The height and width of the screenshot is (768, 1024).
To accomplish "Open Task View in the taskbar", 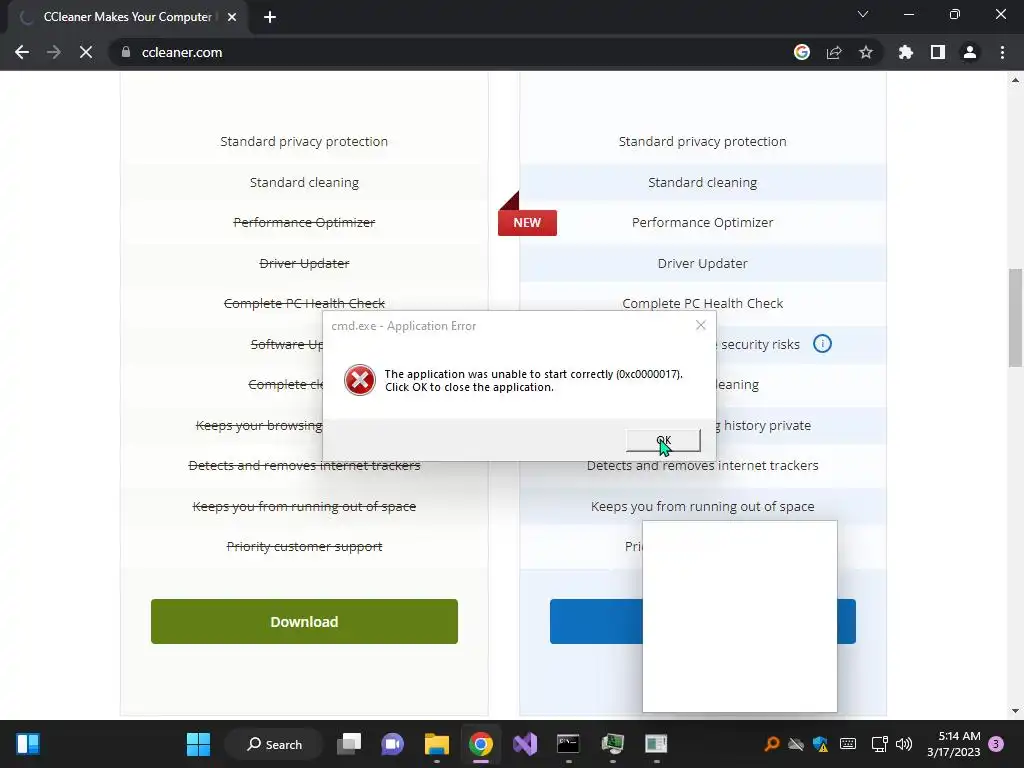I will click(x=349, y=744).
